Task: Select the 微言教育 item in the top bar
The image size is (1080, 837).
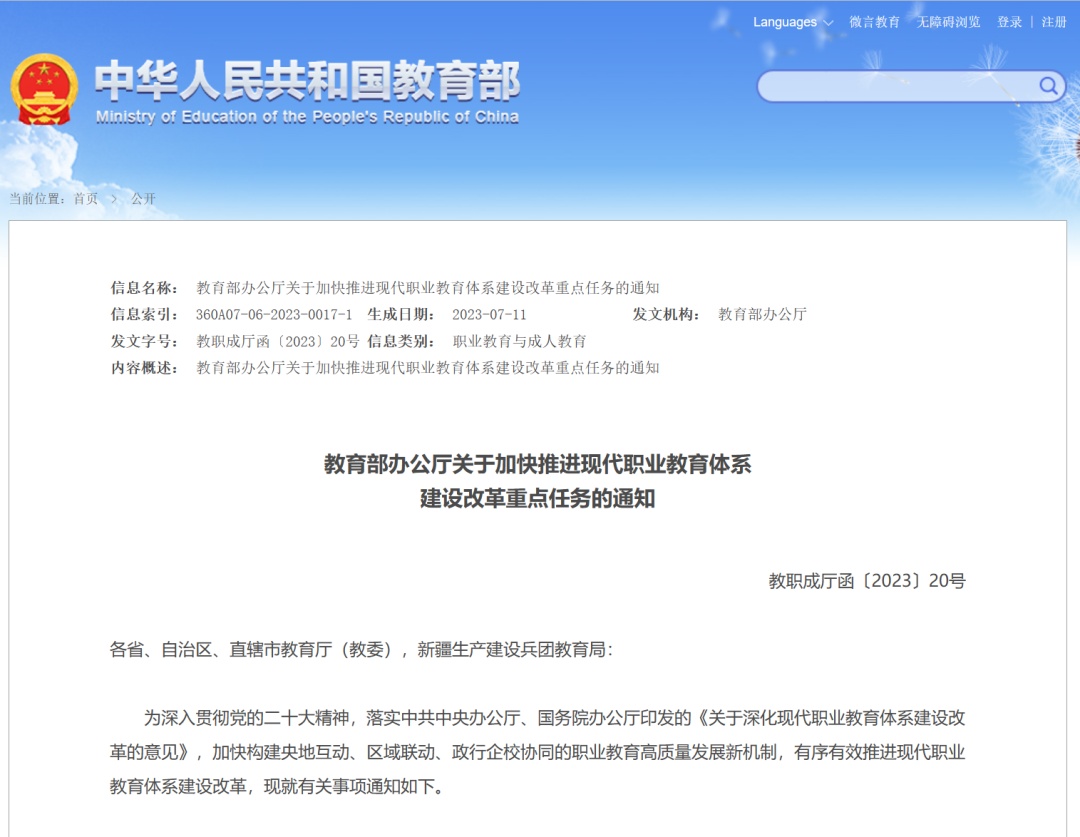Action: (x=875, y=22)
